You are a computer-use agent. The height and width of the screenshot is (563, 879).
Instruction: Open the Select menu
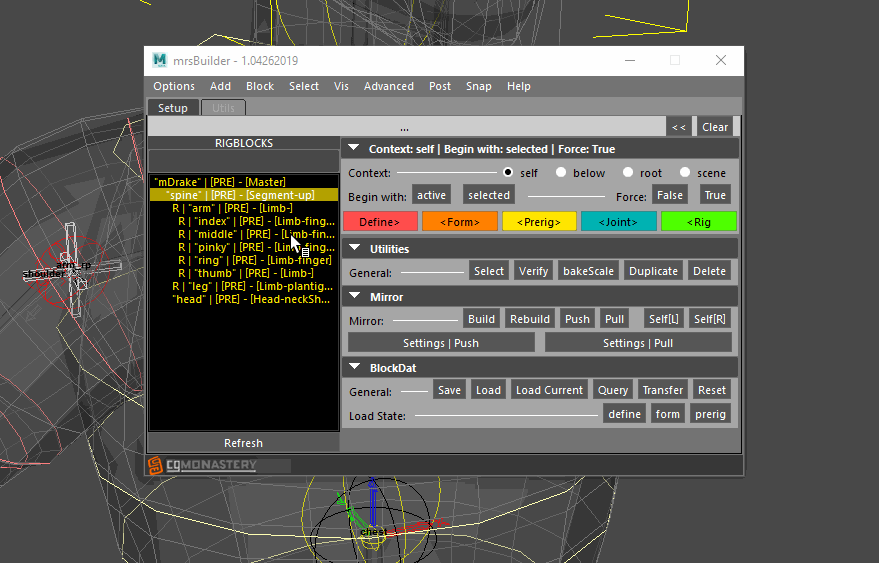pos(304,86)
